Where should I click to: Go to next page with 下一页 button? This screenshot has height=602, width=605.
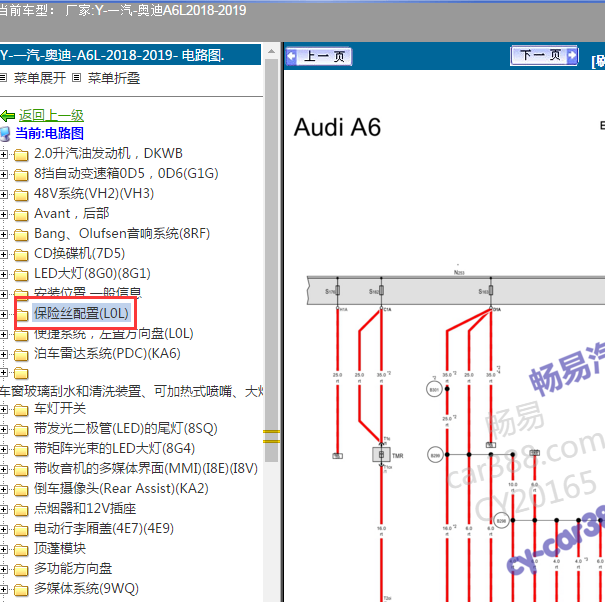[x=544, y=56]
